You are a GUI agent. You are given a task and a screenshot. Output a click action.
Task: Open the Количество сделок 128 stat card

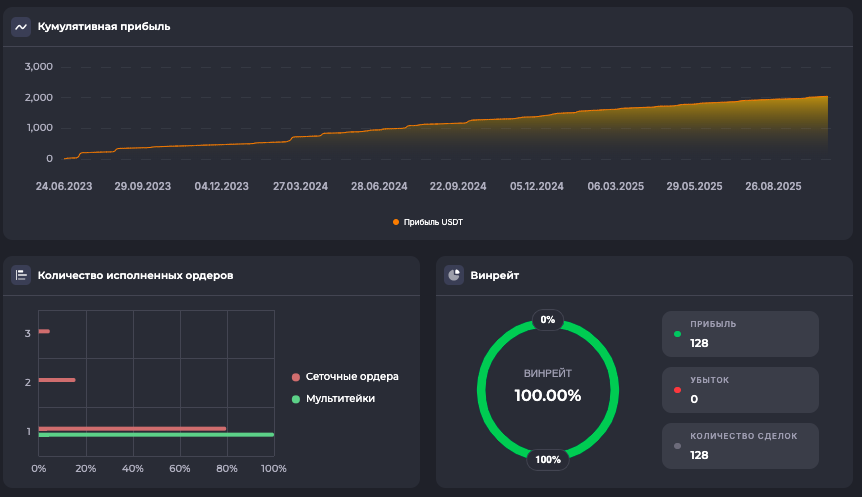pyautogui.click(x=740, y=446)
